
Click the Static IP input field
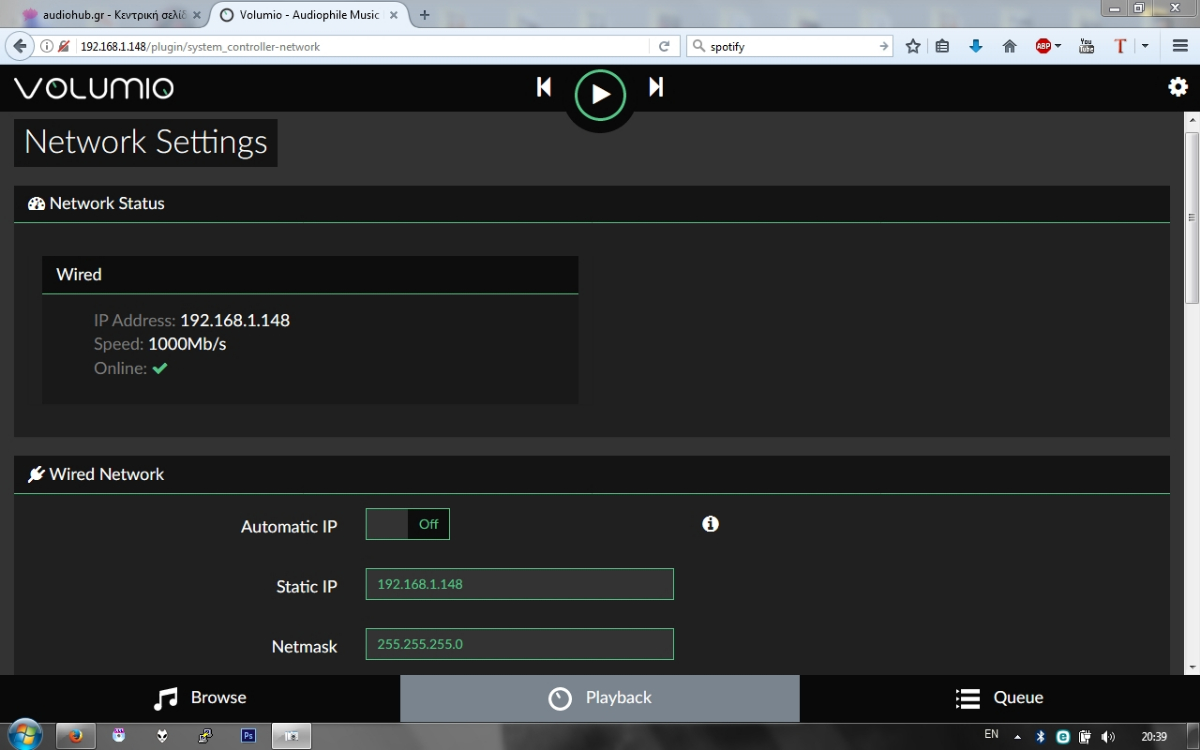click(519, 584)
